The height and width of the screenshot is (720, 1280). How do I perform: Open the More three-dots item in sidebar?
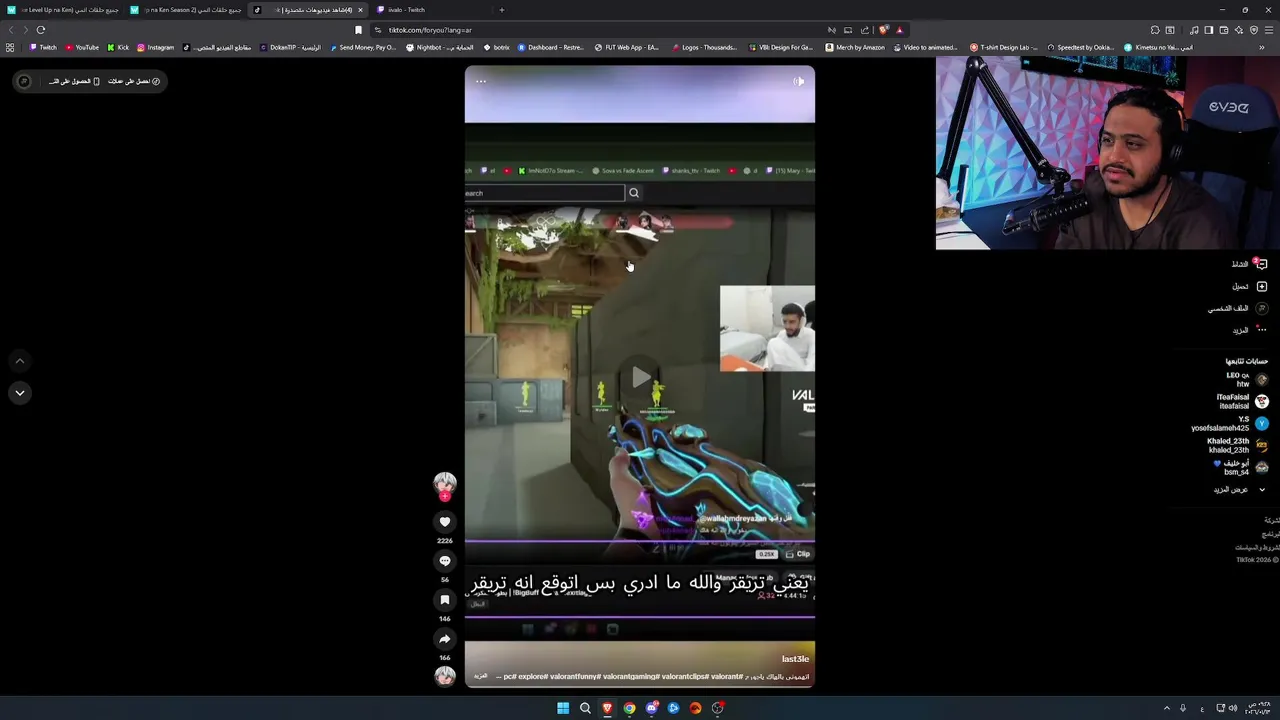coord(1262,330)
